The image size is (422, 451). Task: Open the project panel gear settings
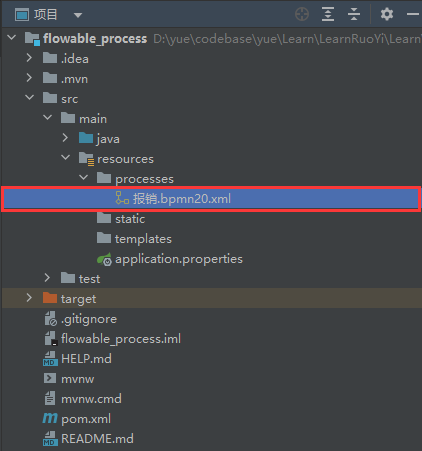pos(387,14)
